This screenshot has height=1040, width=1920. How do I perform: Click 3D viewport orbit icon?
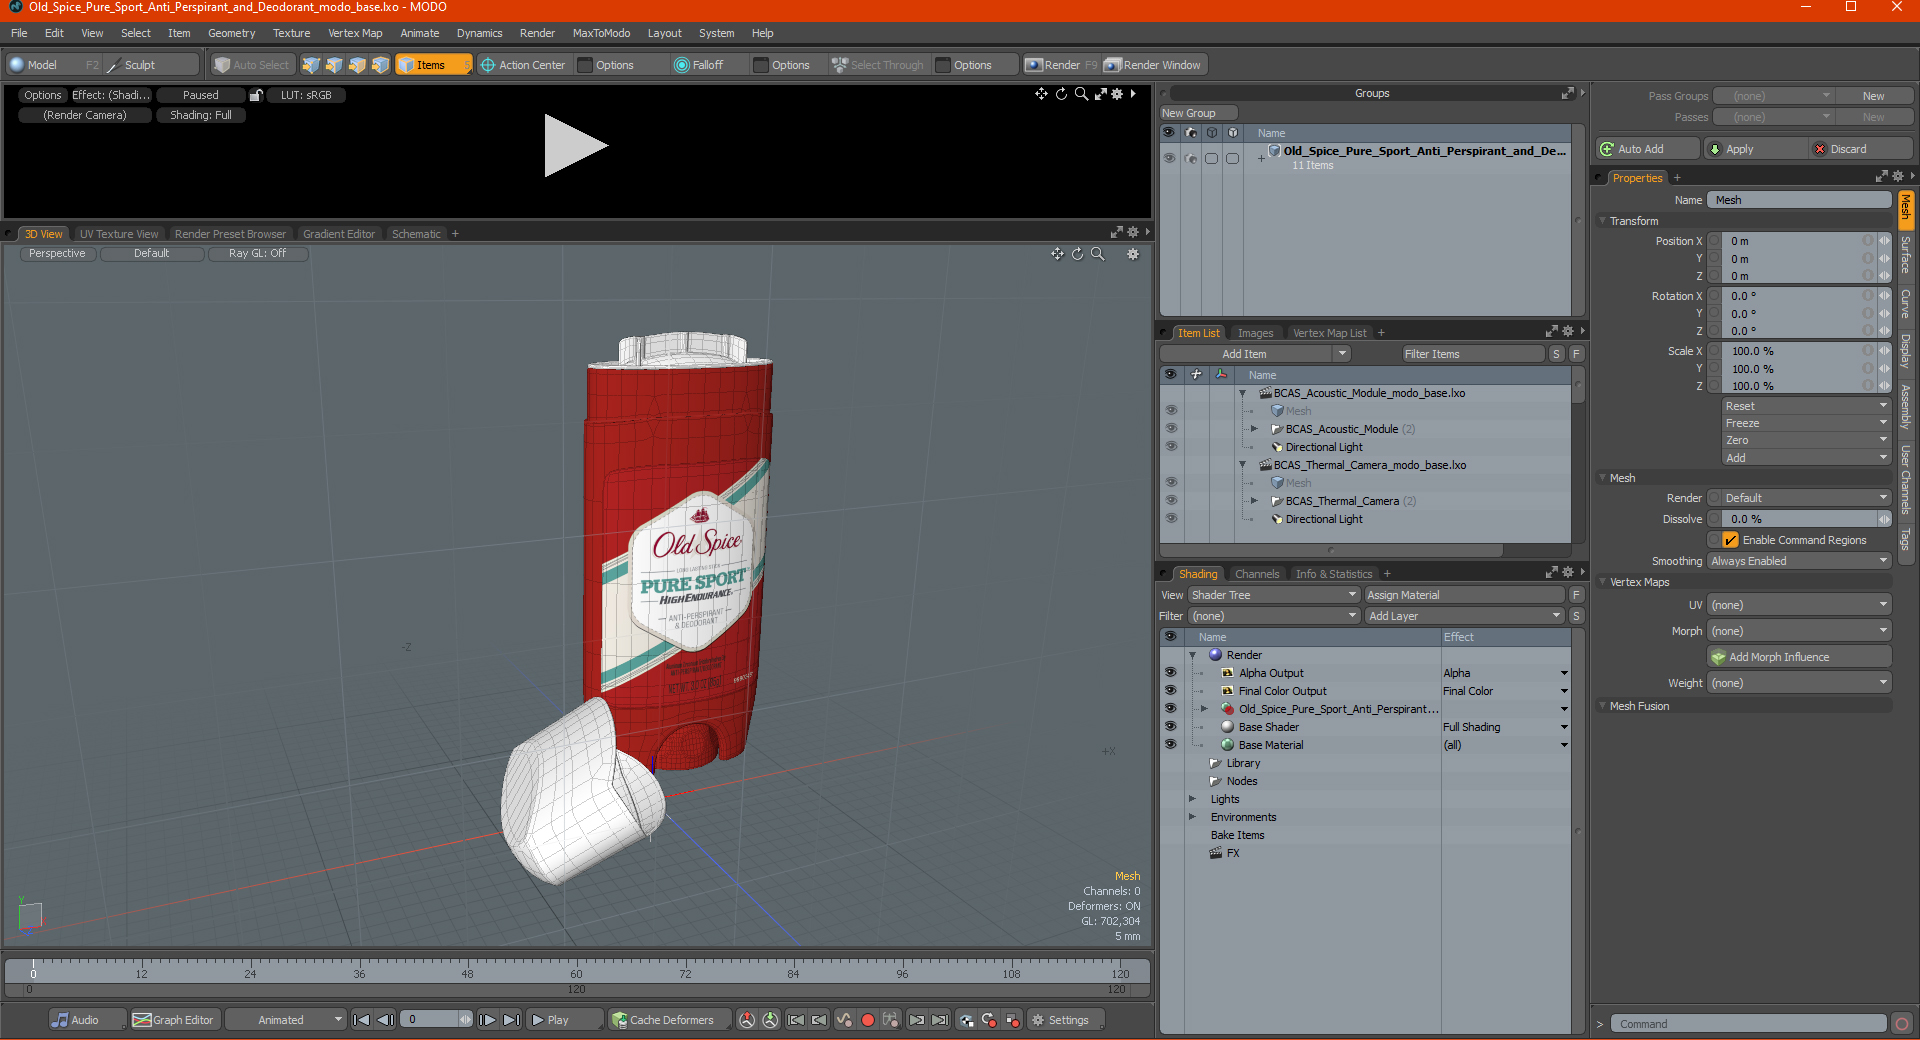click(x=1077, y=254)
